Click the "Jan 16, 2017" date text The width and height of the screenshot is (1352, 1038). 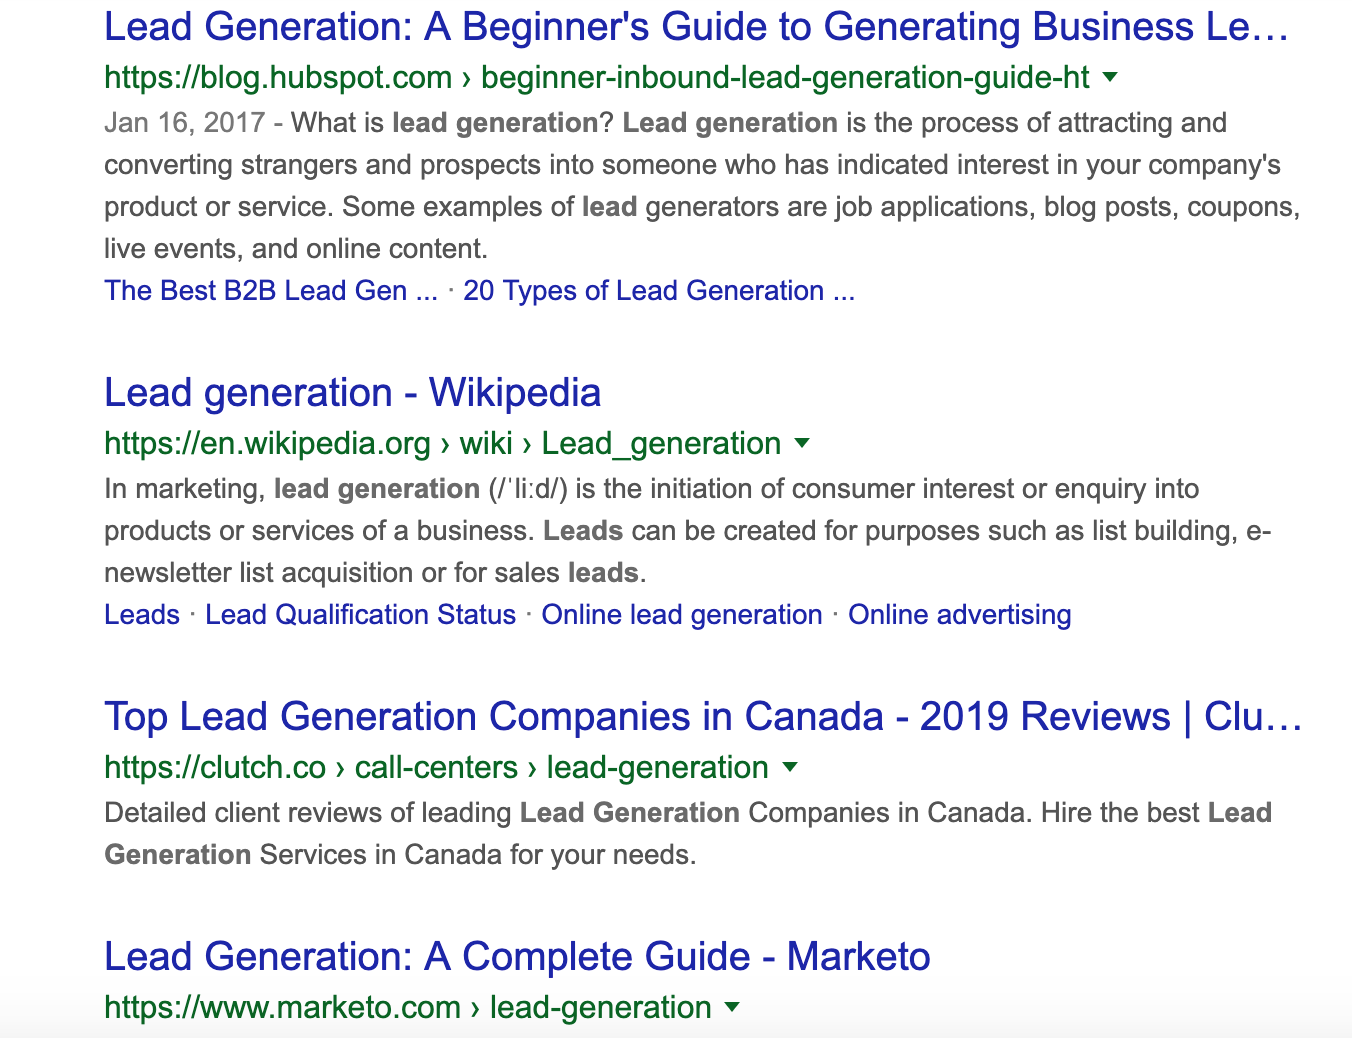[x=185, y=123]
